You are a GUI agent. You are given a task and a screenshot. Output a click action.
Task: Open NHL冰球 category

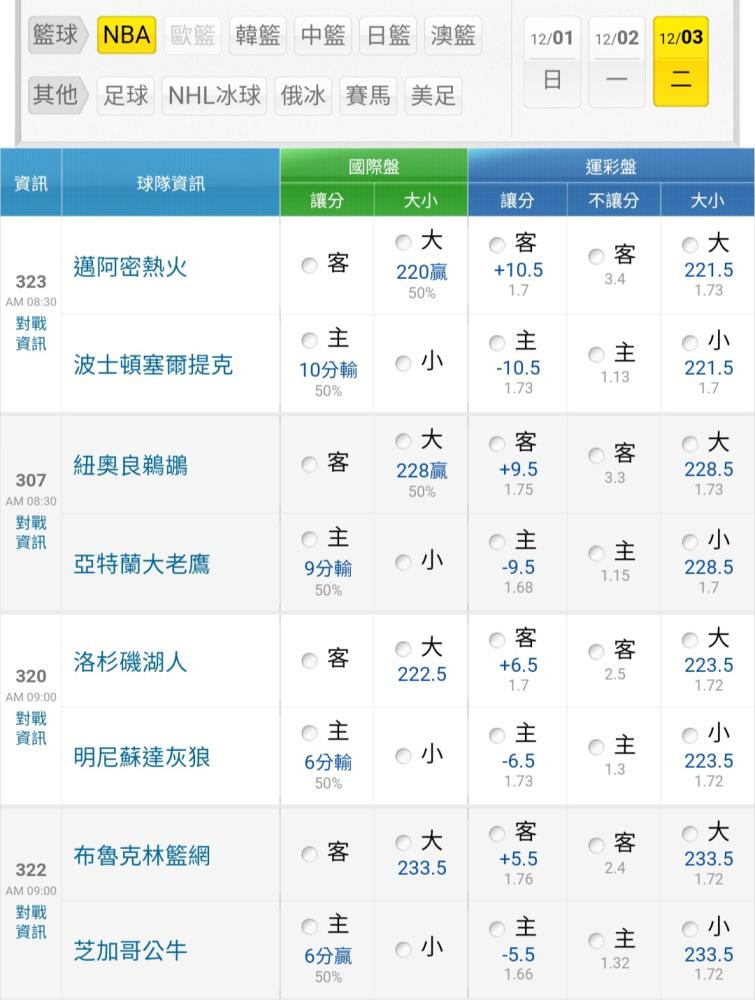coord(214,96)
